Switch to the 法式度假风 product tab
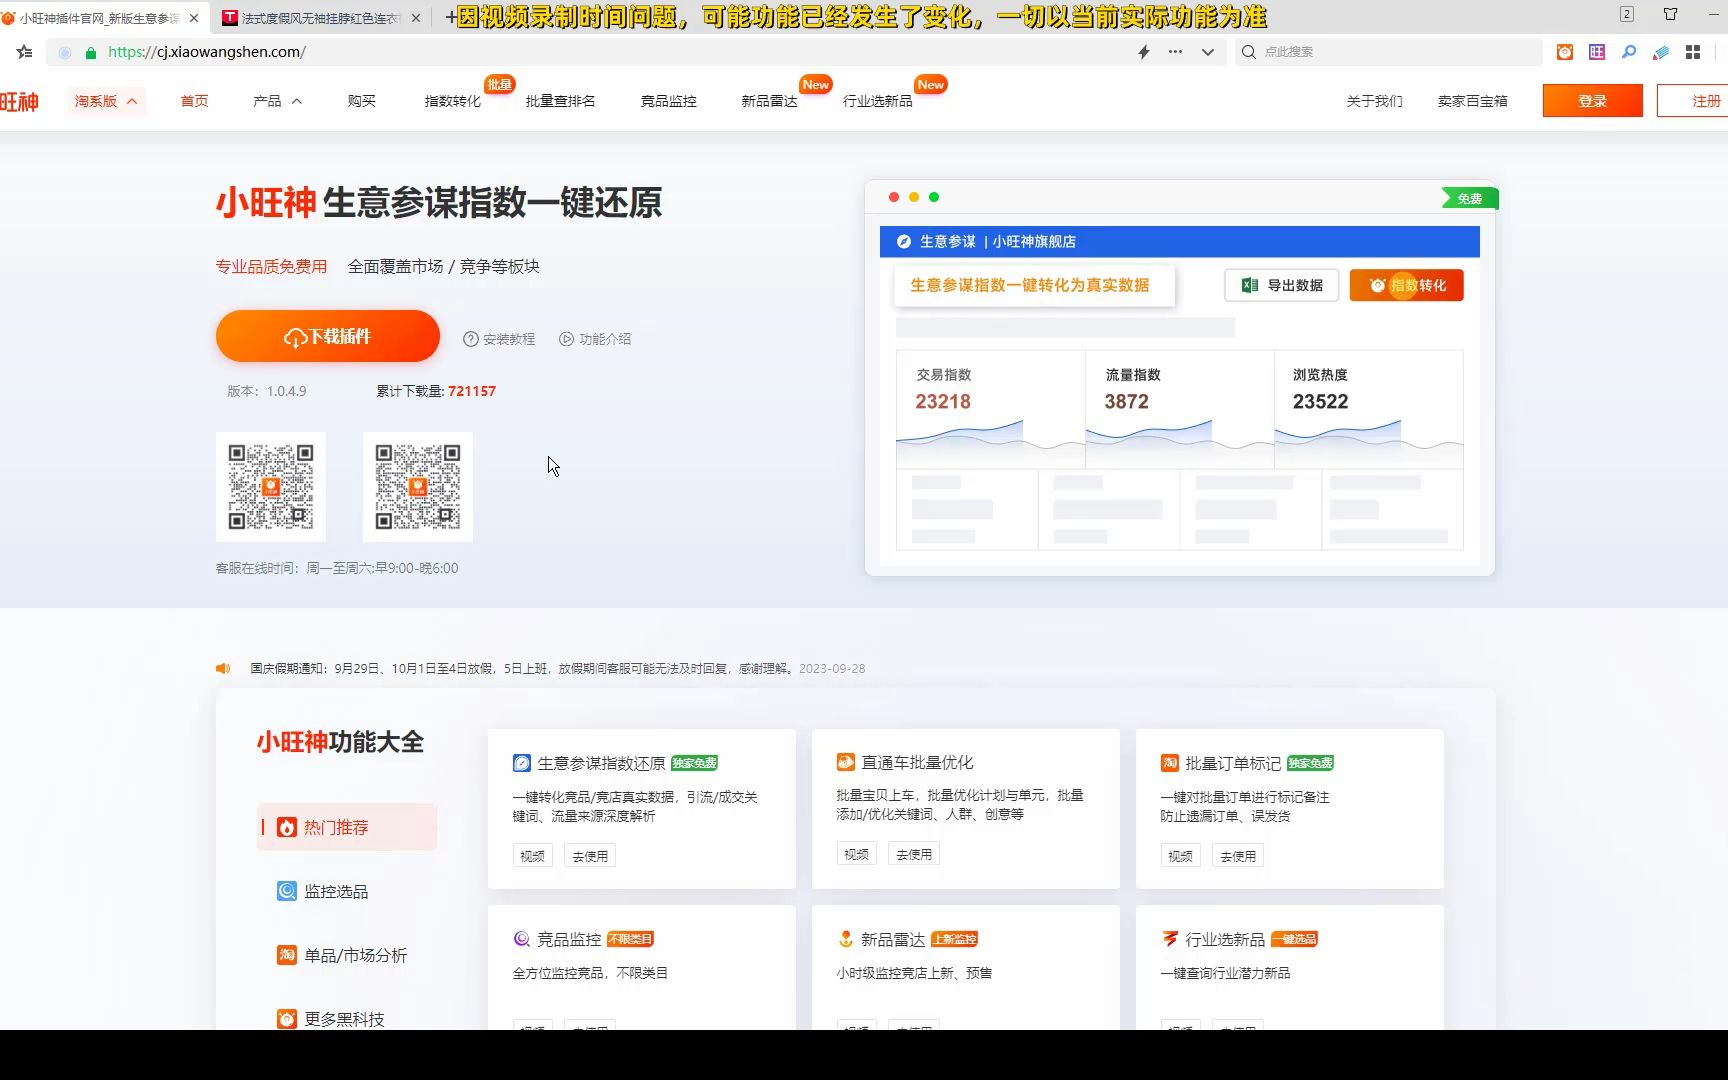This screenshot has width=1728, height=1080. [320, 18]
